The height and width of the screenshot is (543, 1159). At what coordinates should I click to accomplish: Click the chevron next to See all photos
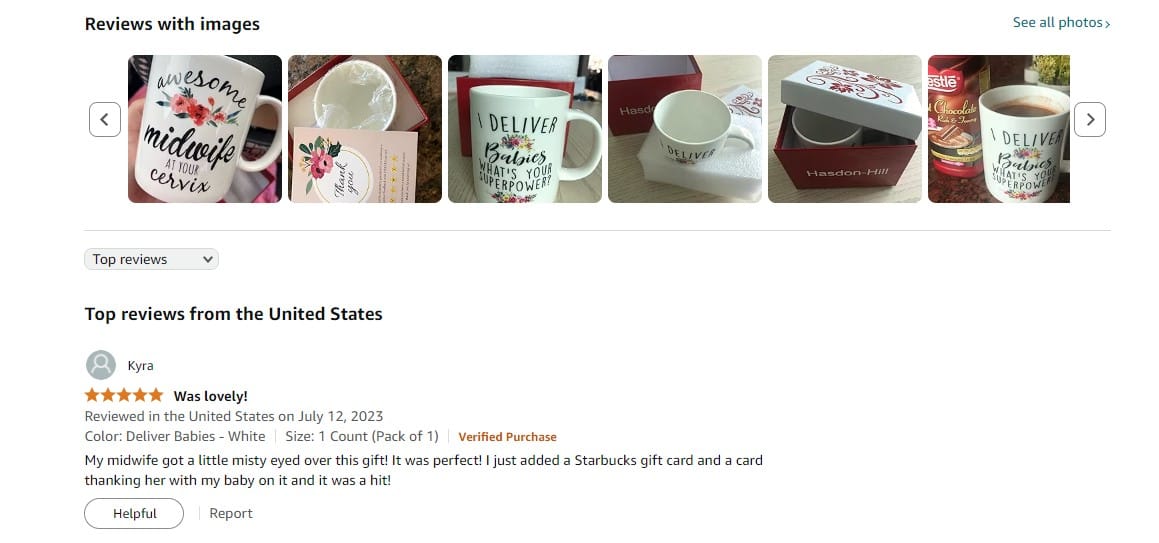pos(1107,24)
